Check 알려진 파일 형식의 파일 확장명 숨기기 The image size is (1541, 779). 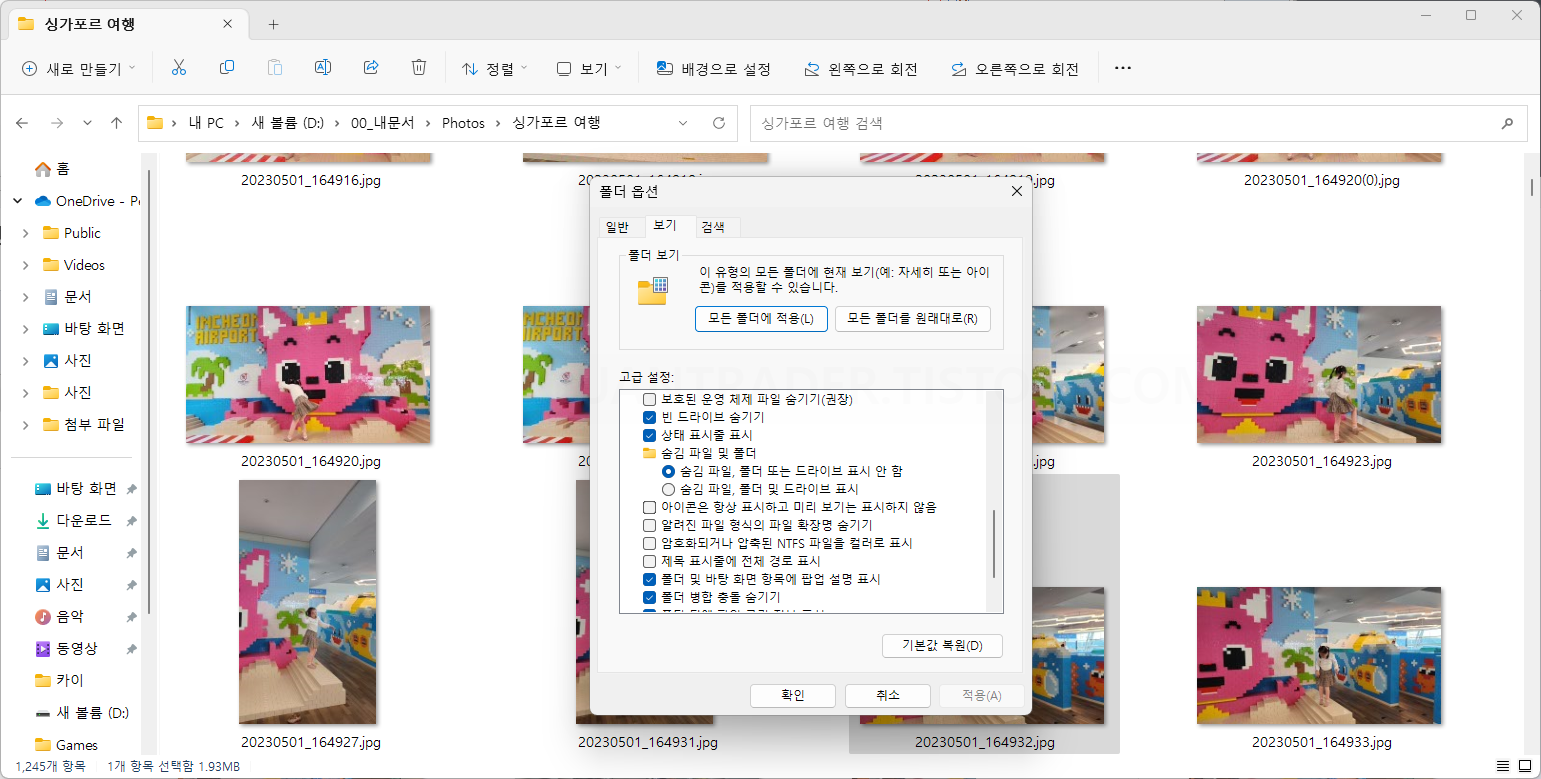coord(649,525)
